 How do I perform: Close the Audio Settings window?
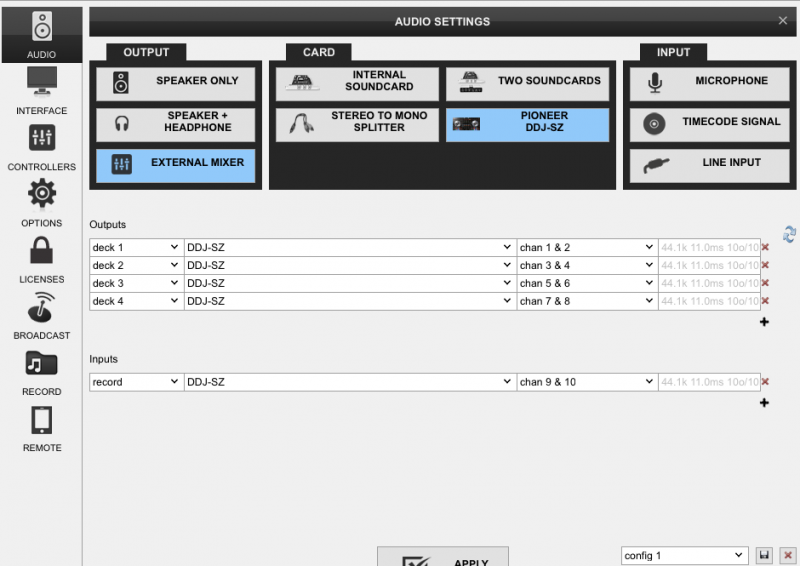click(783, 21)
